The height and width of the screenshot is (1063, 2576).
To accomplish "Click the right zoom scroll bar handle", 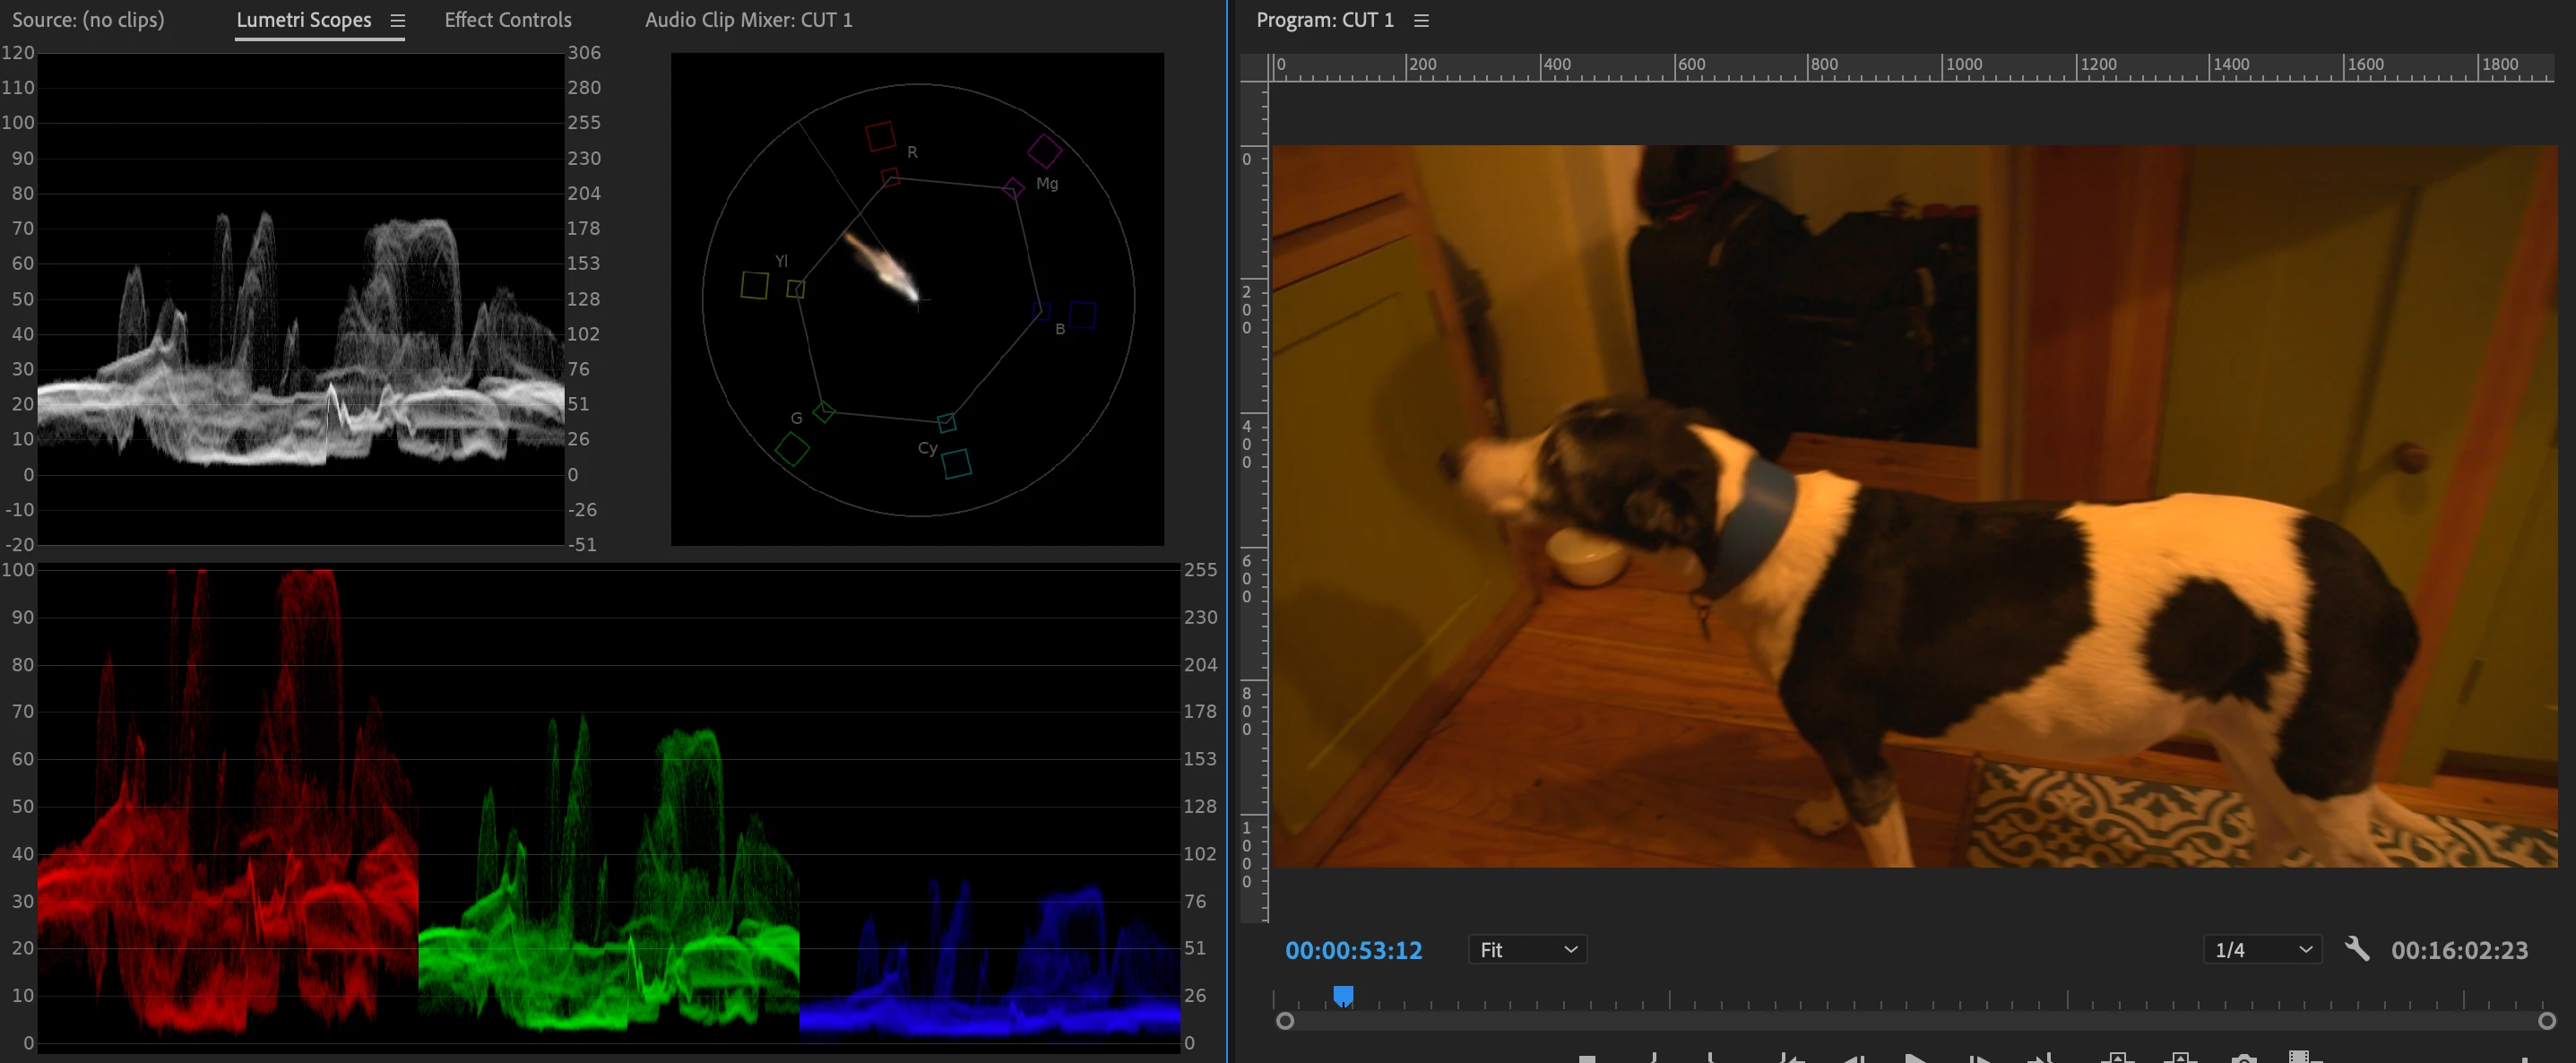I will [x=2546, y=1020].
